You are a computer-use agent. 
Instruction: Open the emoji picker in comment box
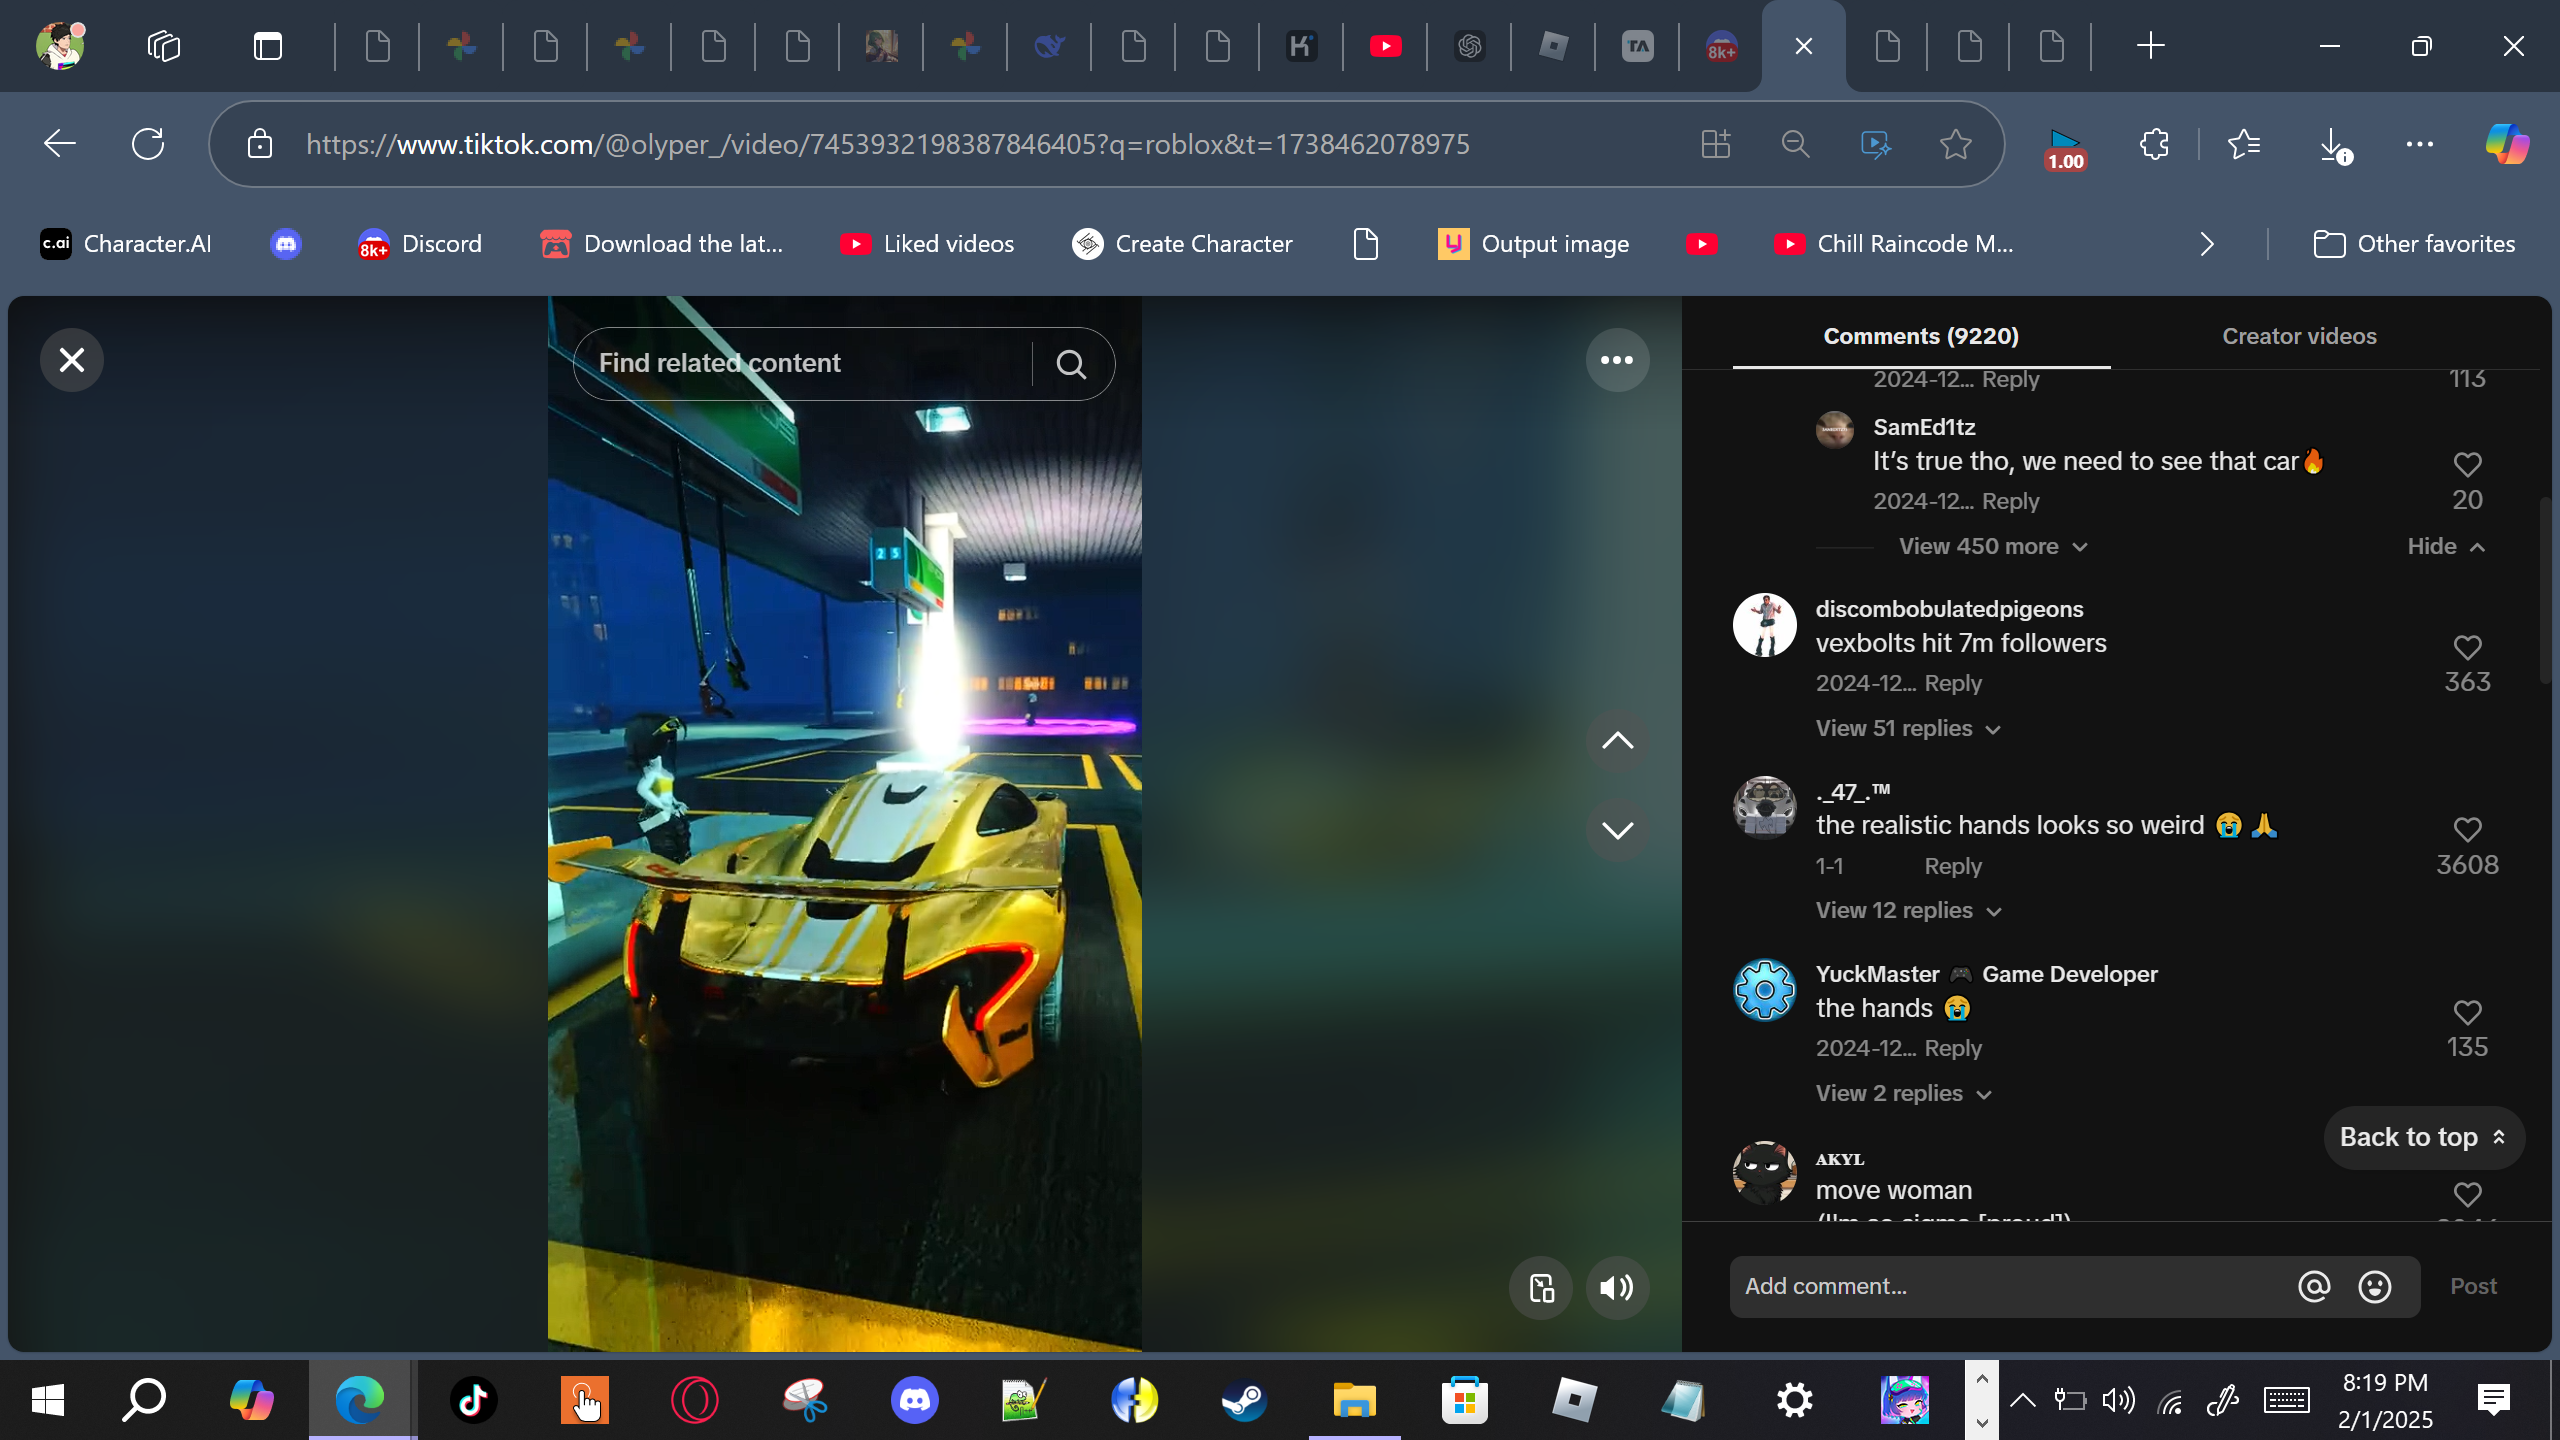point(2375,1287)
